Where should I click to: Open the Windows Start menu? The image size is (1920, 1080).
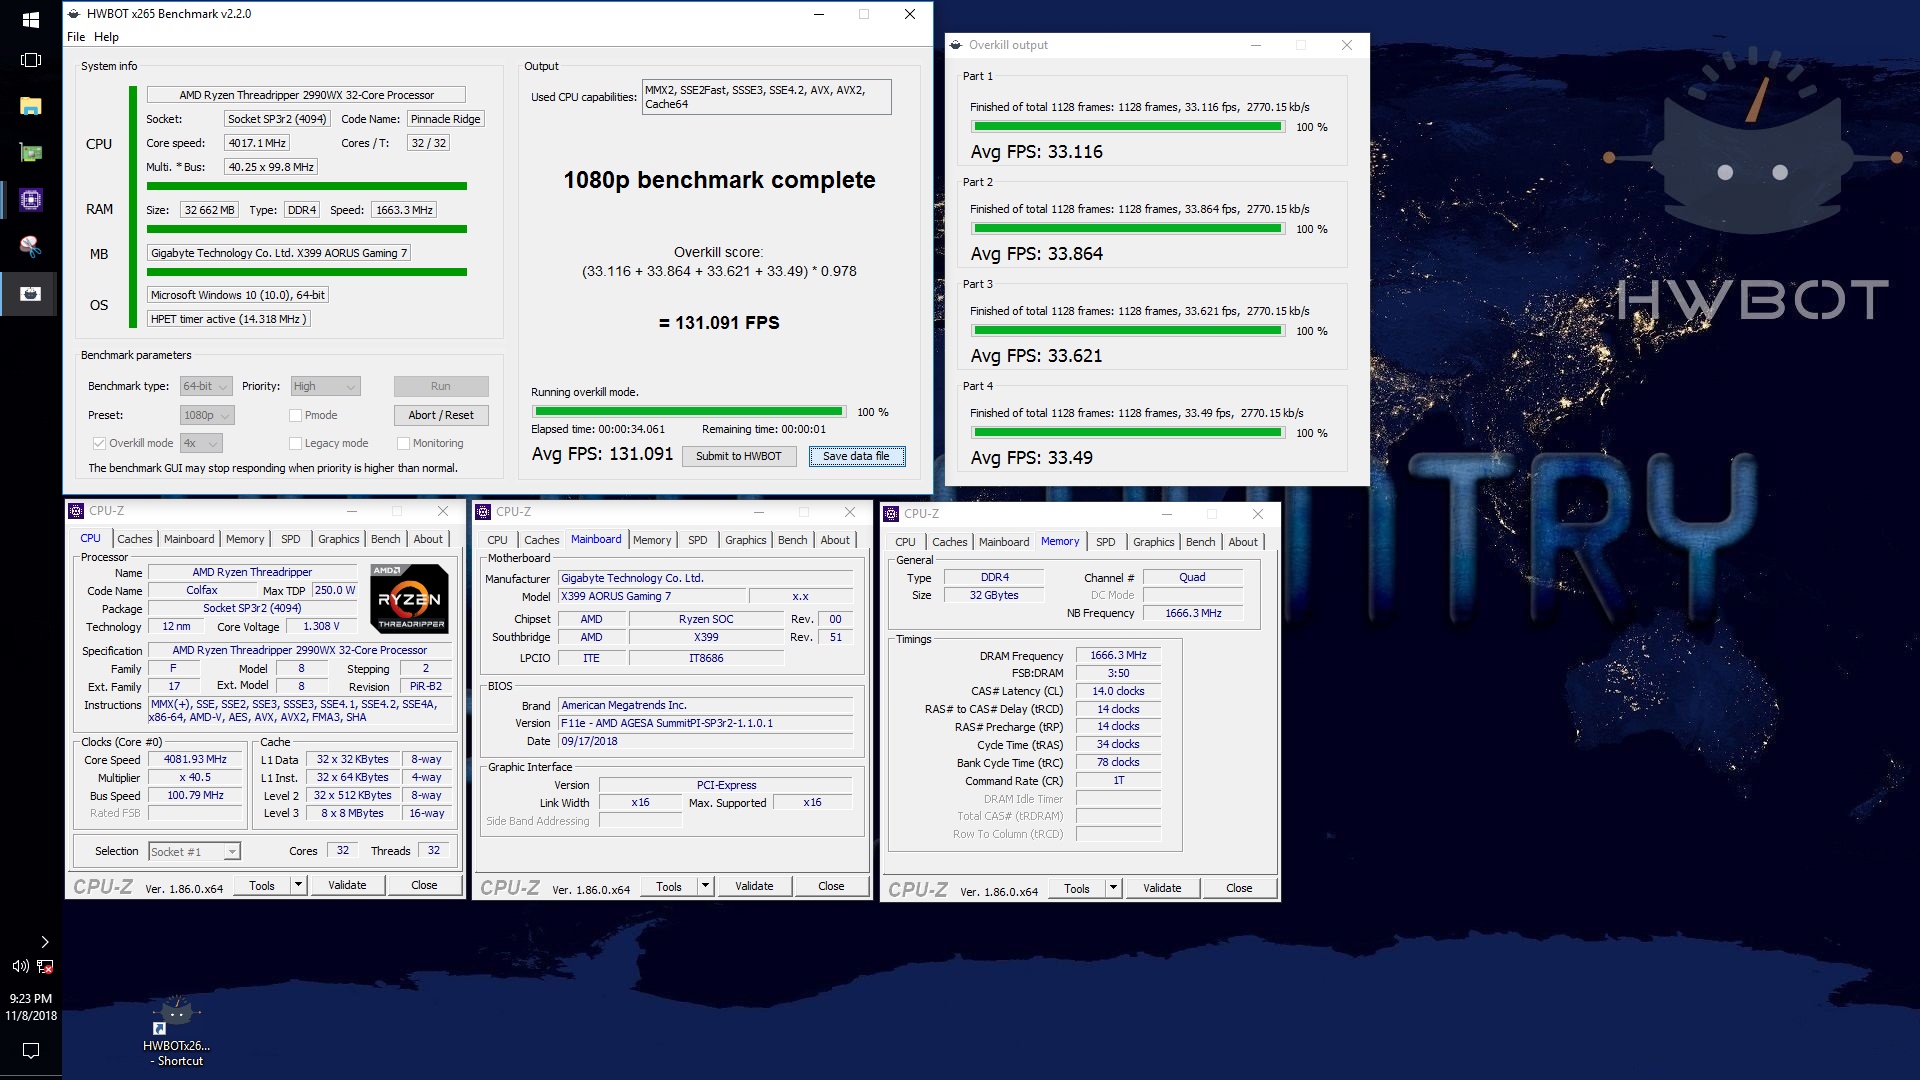pos(30,20)
